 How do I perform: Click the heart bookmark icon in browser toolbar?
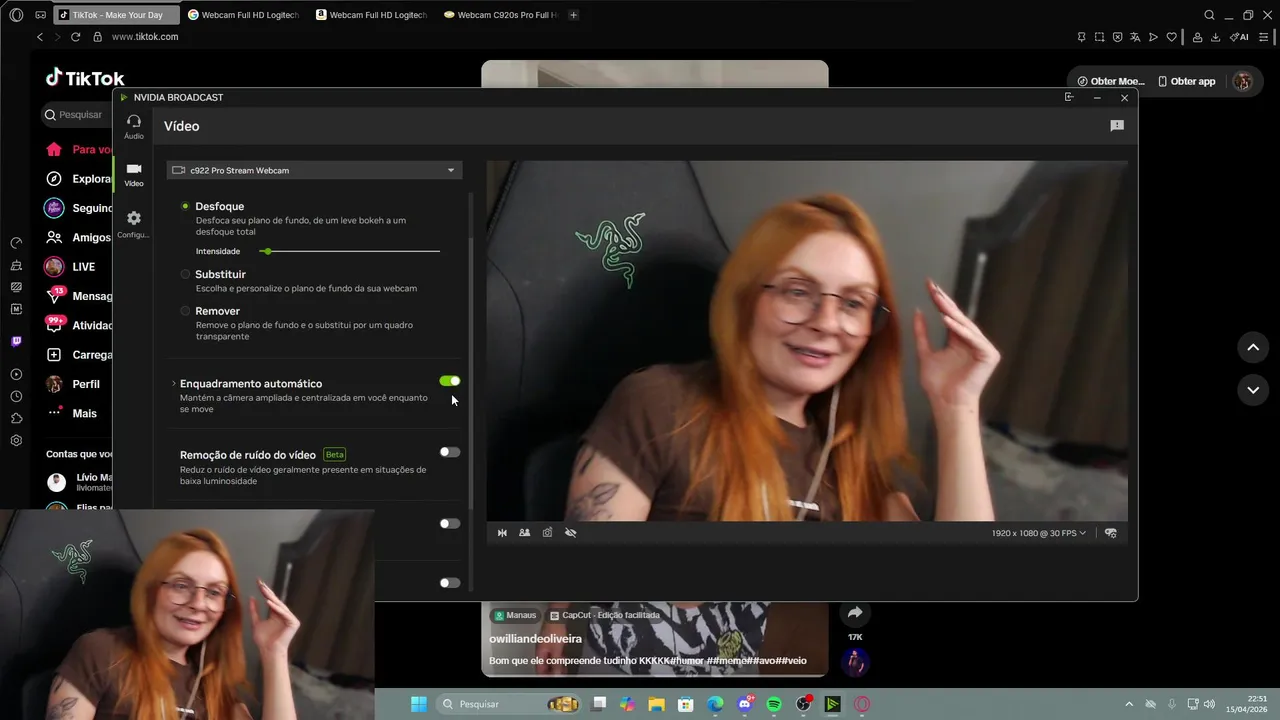pos(1171,37)
